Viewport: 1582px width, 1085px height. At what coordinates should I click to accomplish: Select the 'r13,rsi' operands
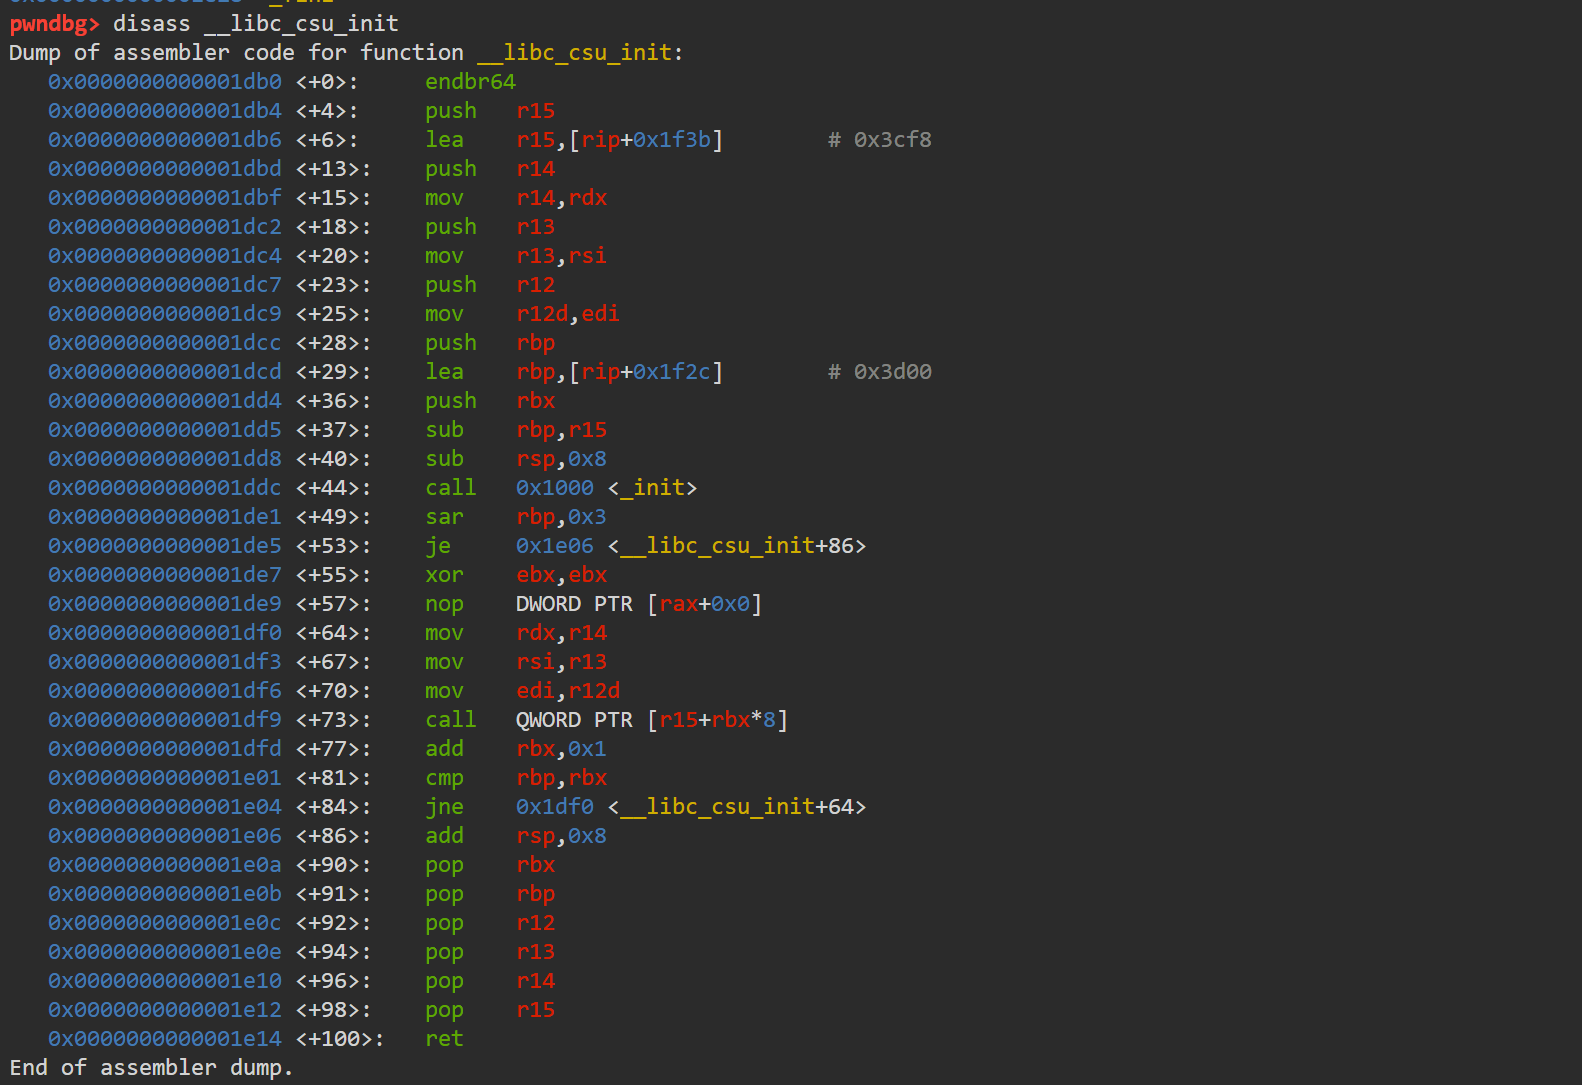(562, 255)
